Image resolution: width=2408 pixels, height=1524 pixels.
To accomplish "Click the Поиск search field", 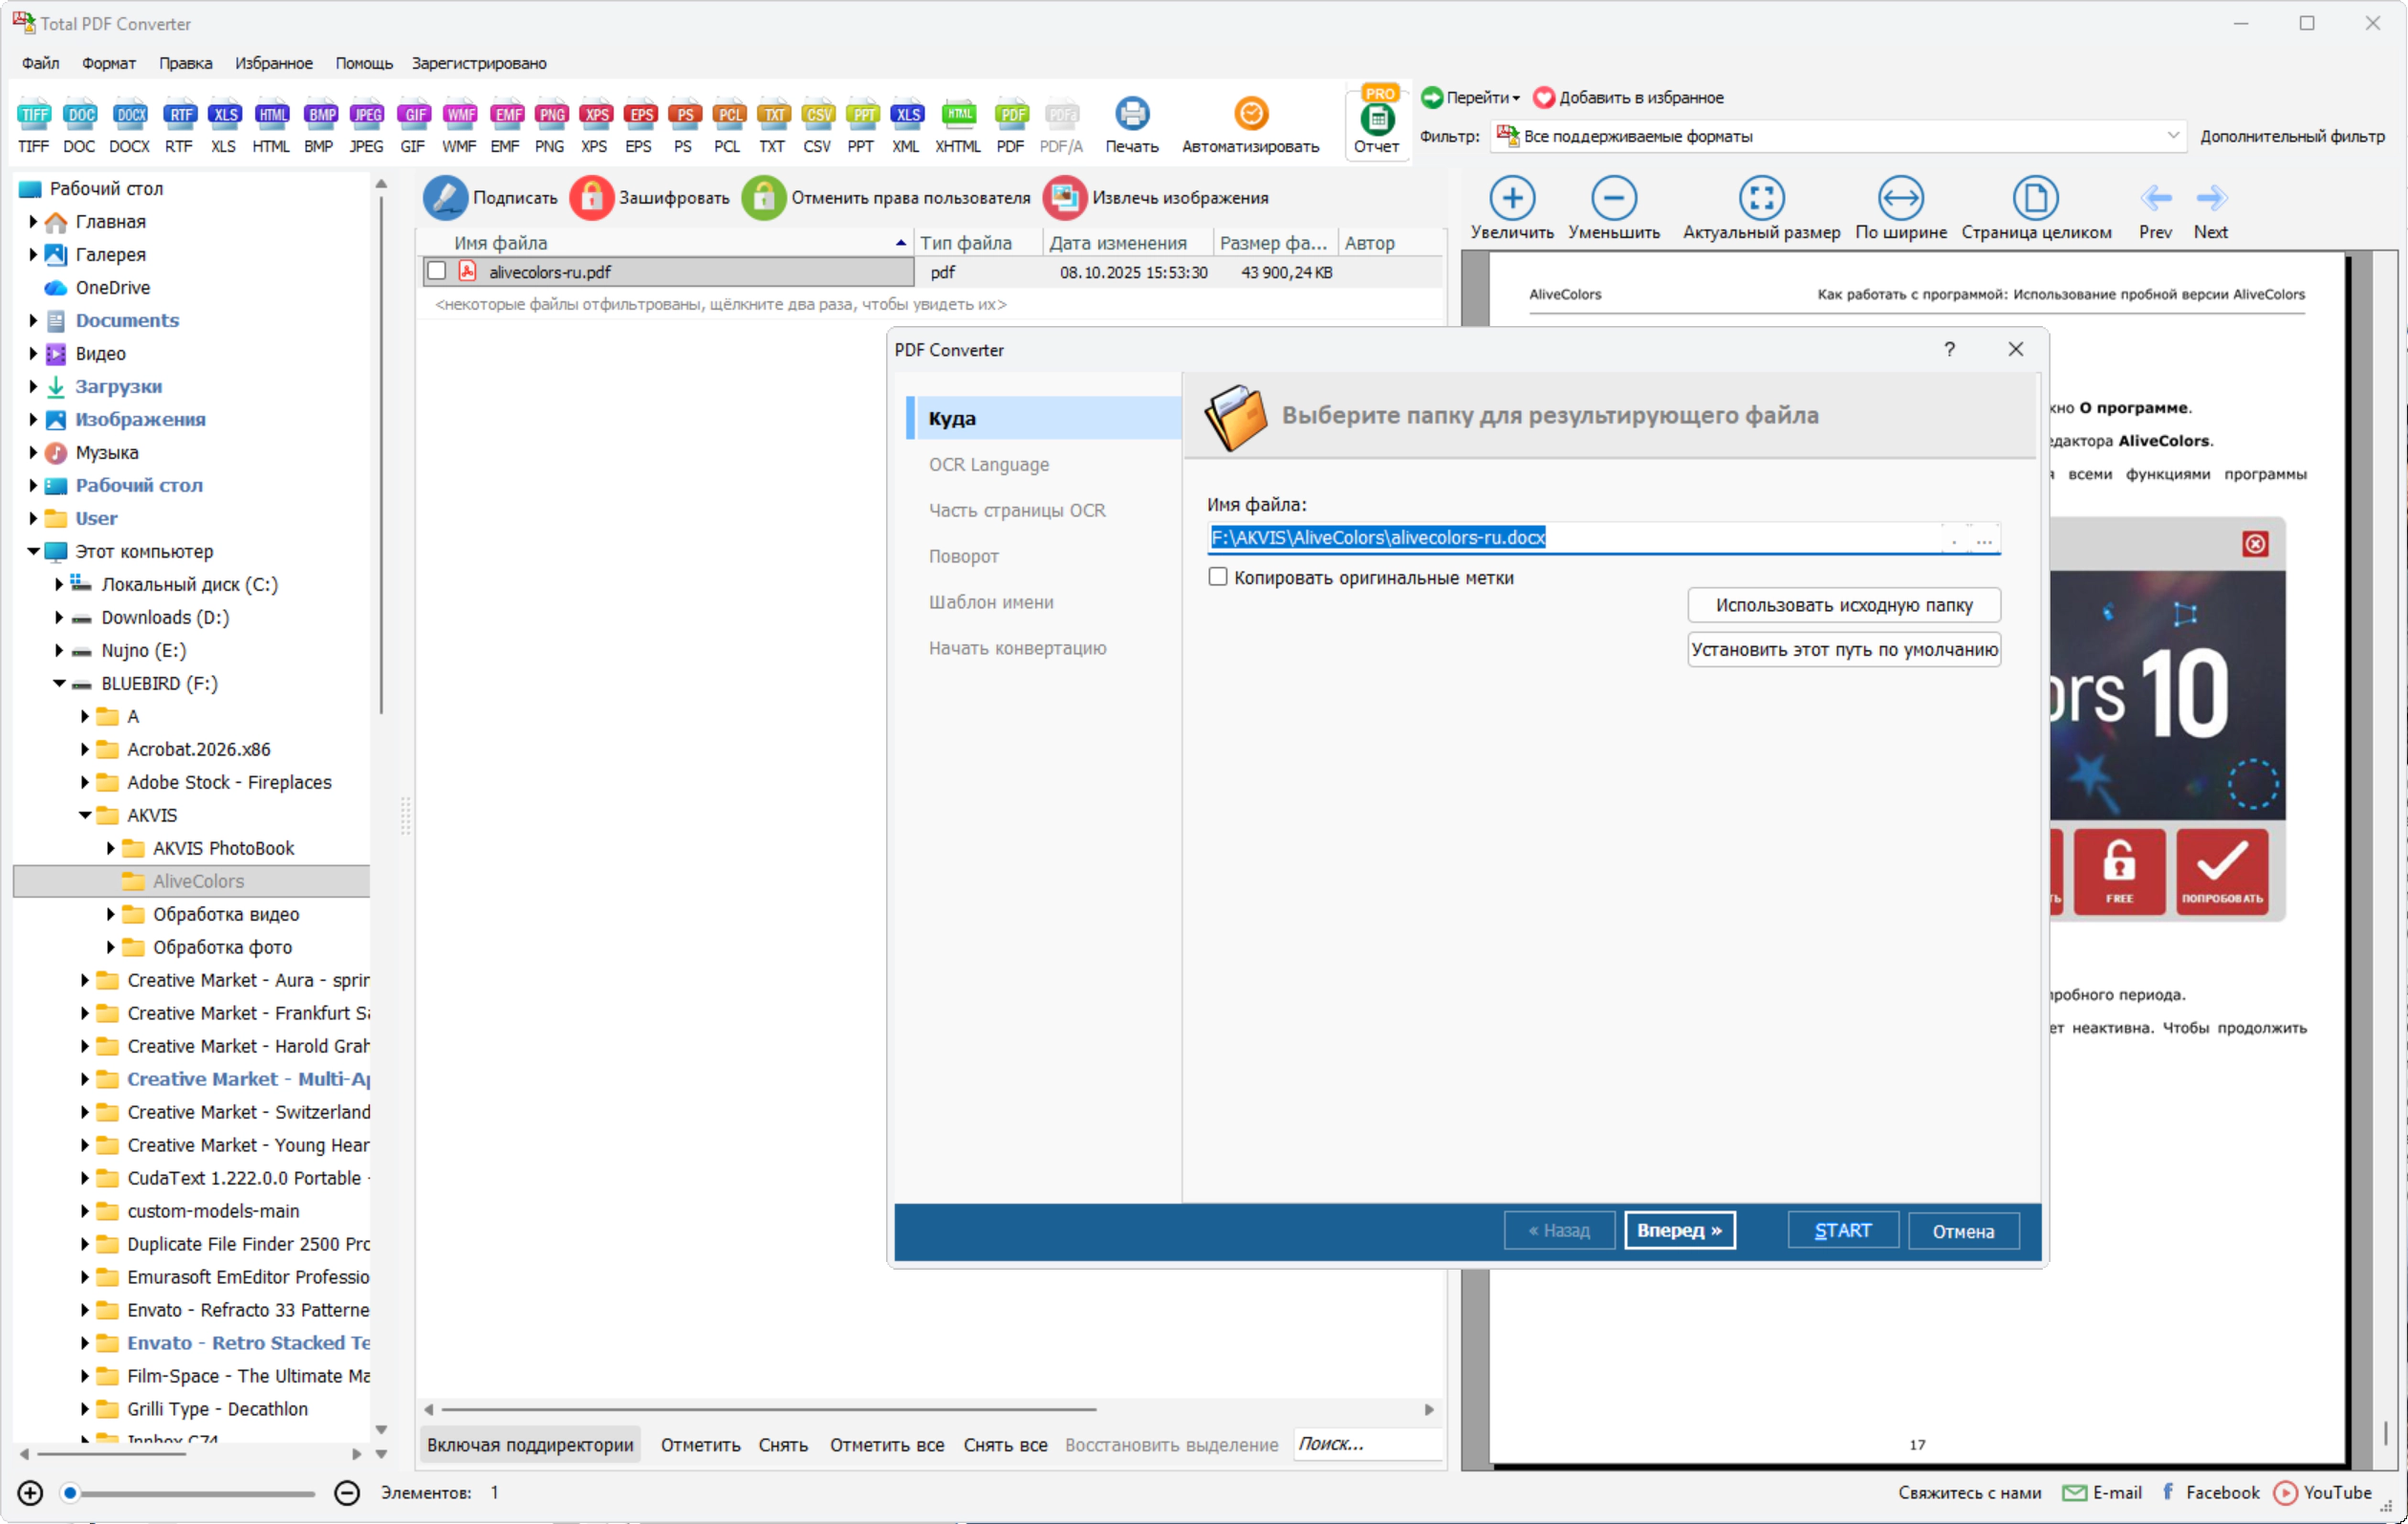I will click(1367, 1443).
